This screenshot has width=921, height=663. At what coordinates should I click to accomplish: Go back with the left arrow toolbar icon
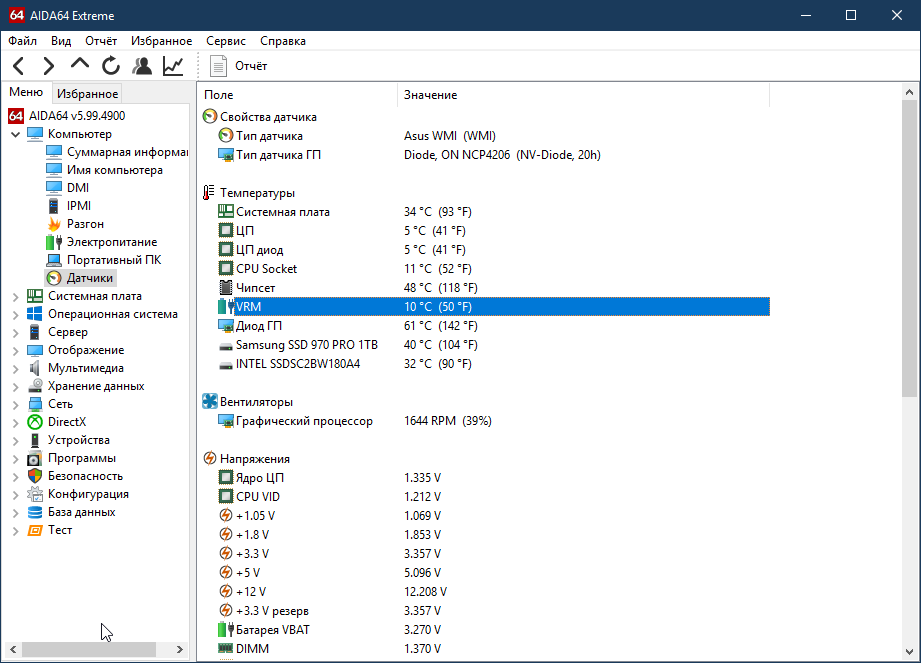18,66
